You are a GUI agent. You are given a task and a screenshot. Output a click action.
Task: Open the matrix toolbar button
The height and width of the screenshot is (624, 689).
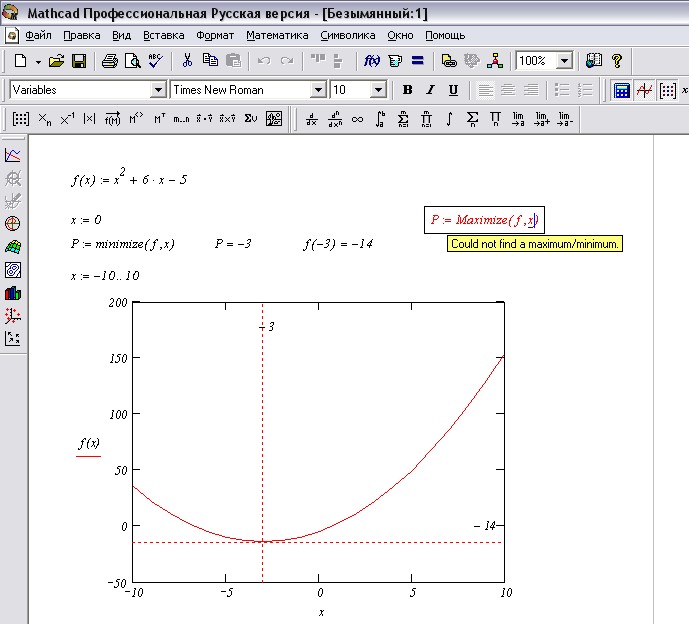point(667,91)
